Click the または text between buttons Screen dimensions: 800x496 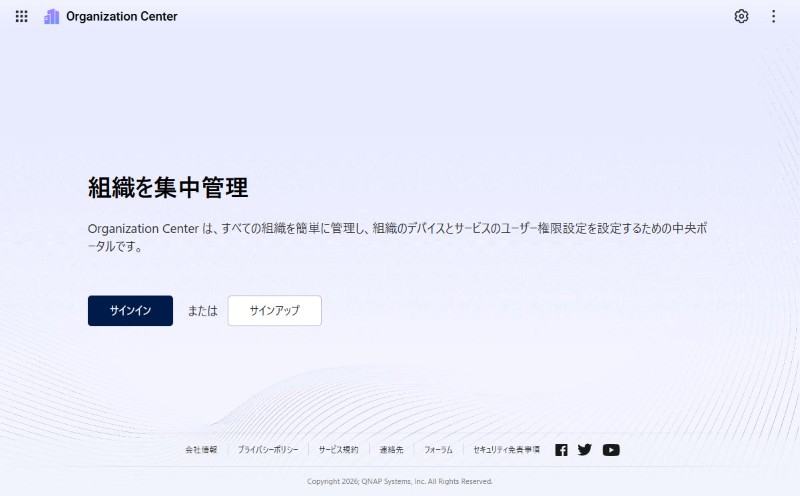202,311
